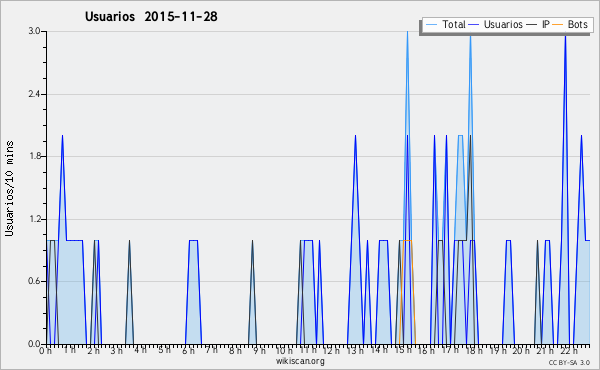The height and width of the screenshot is (370, 600).
Task: Click the '5 h' x-axis label
Action: pos(164,350)
